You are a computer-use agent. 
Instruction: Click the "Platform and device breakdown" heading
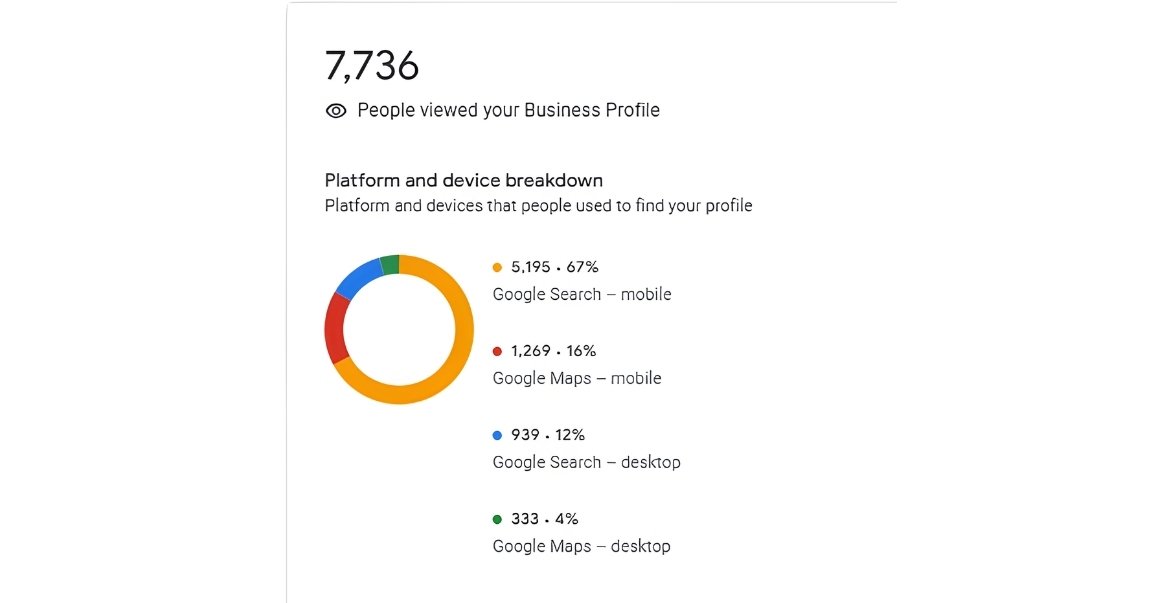(x=464, y=181)
